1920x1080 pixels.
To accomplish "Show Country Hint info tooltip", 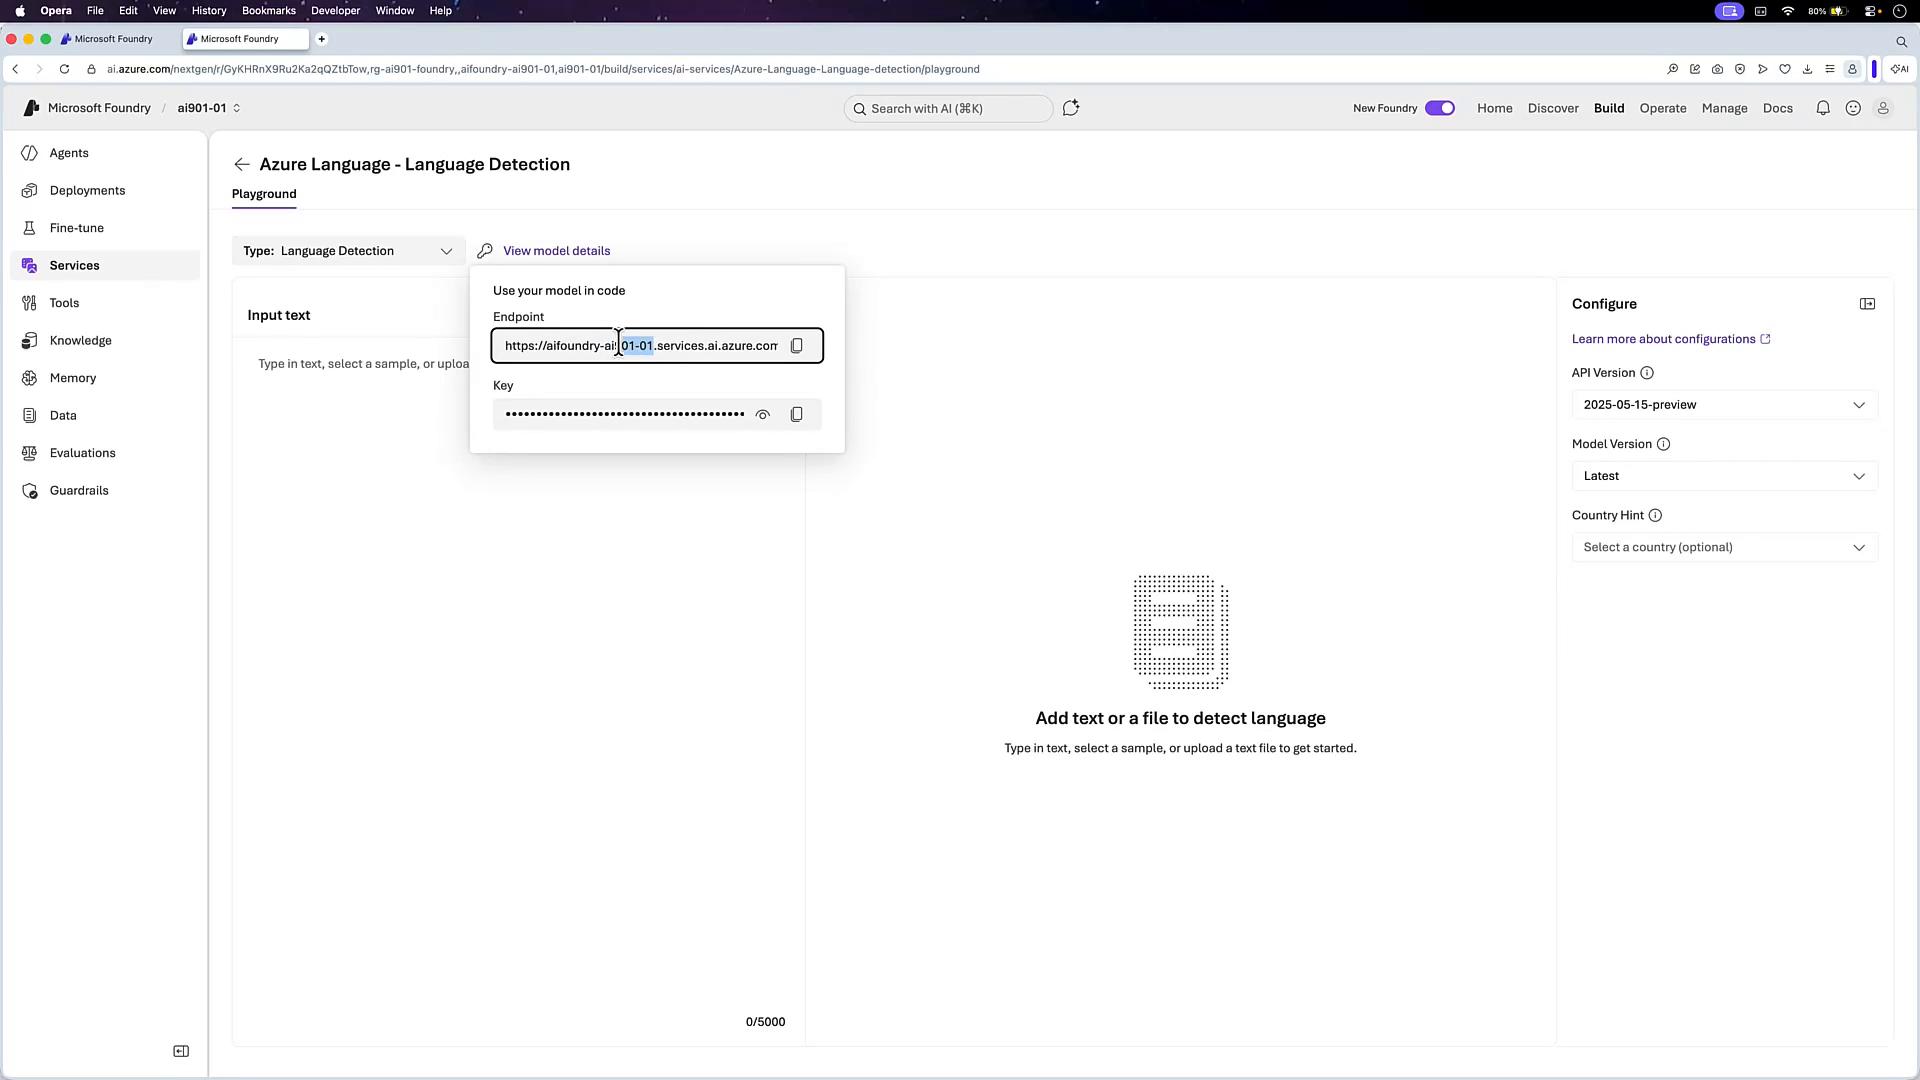I will click(1655, 515).
